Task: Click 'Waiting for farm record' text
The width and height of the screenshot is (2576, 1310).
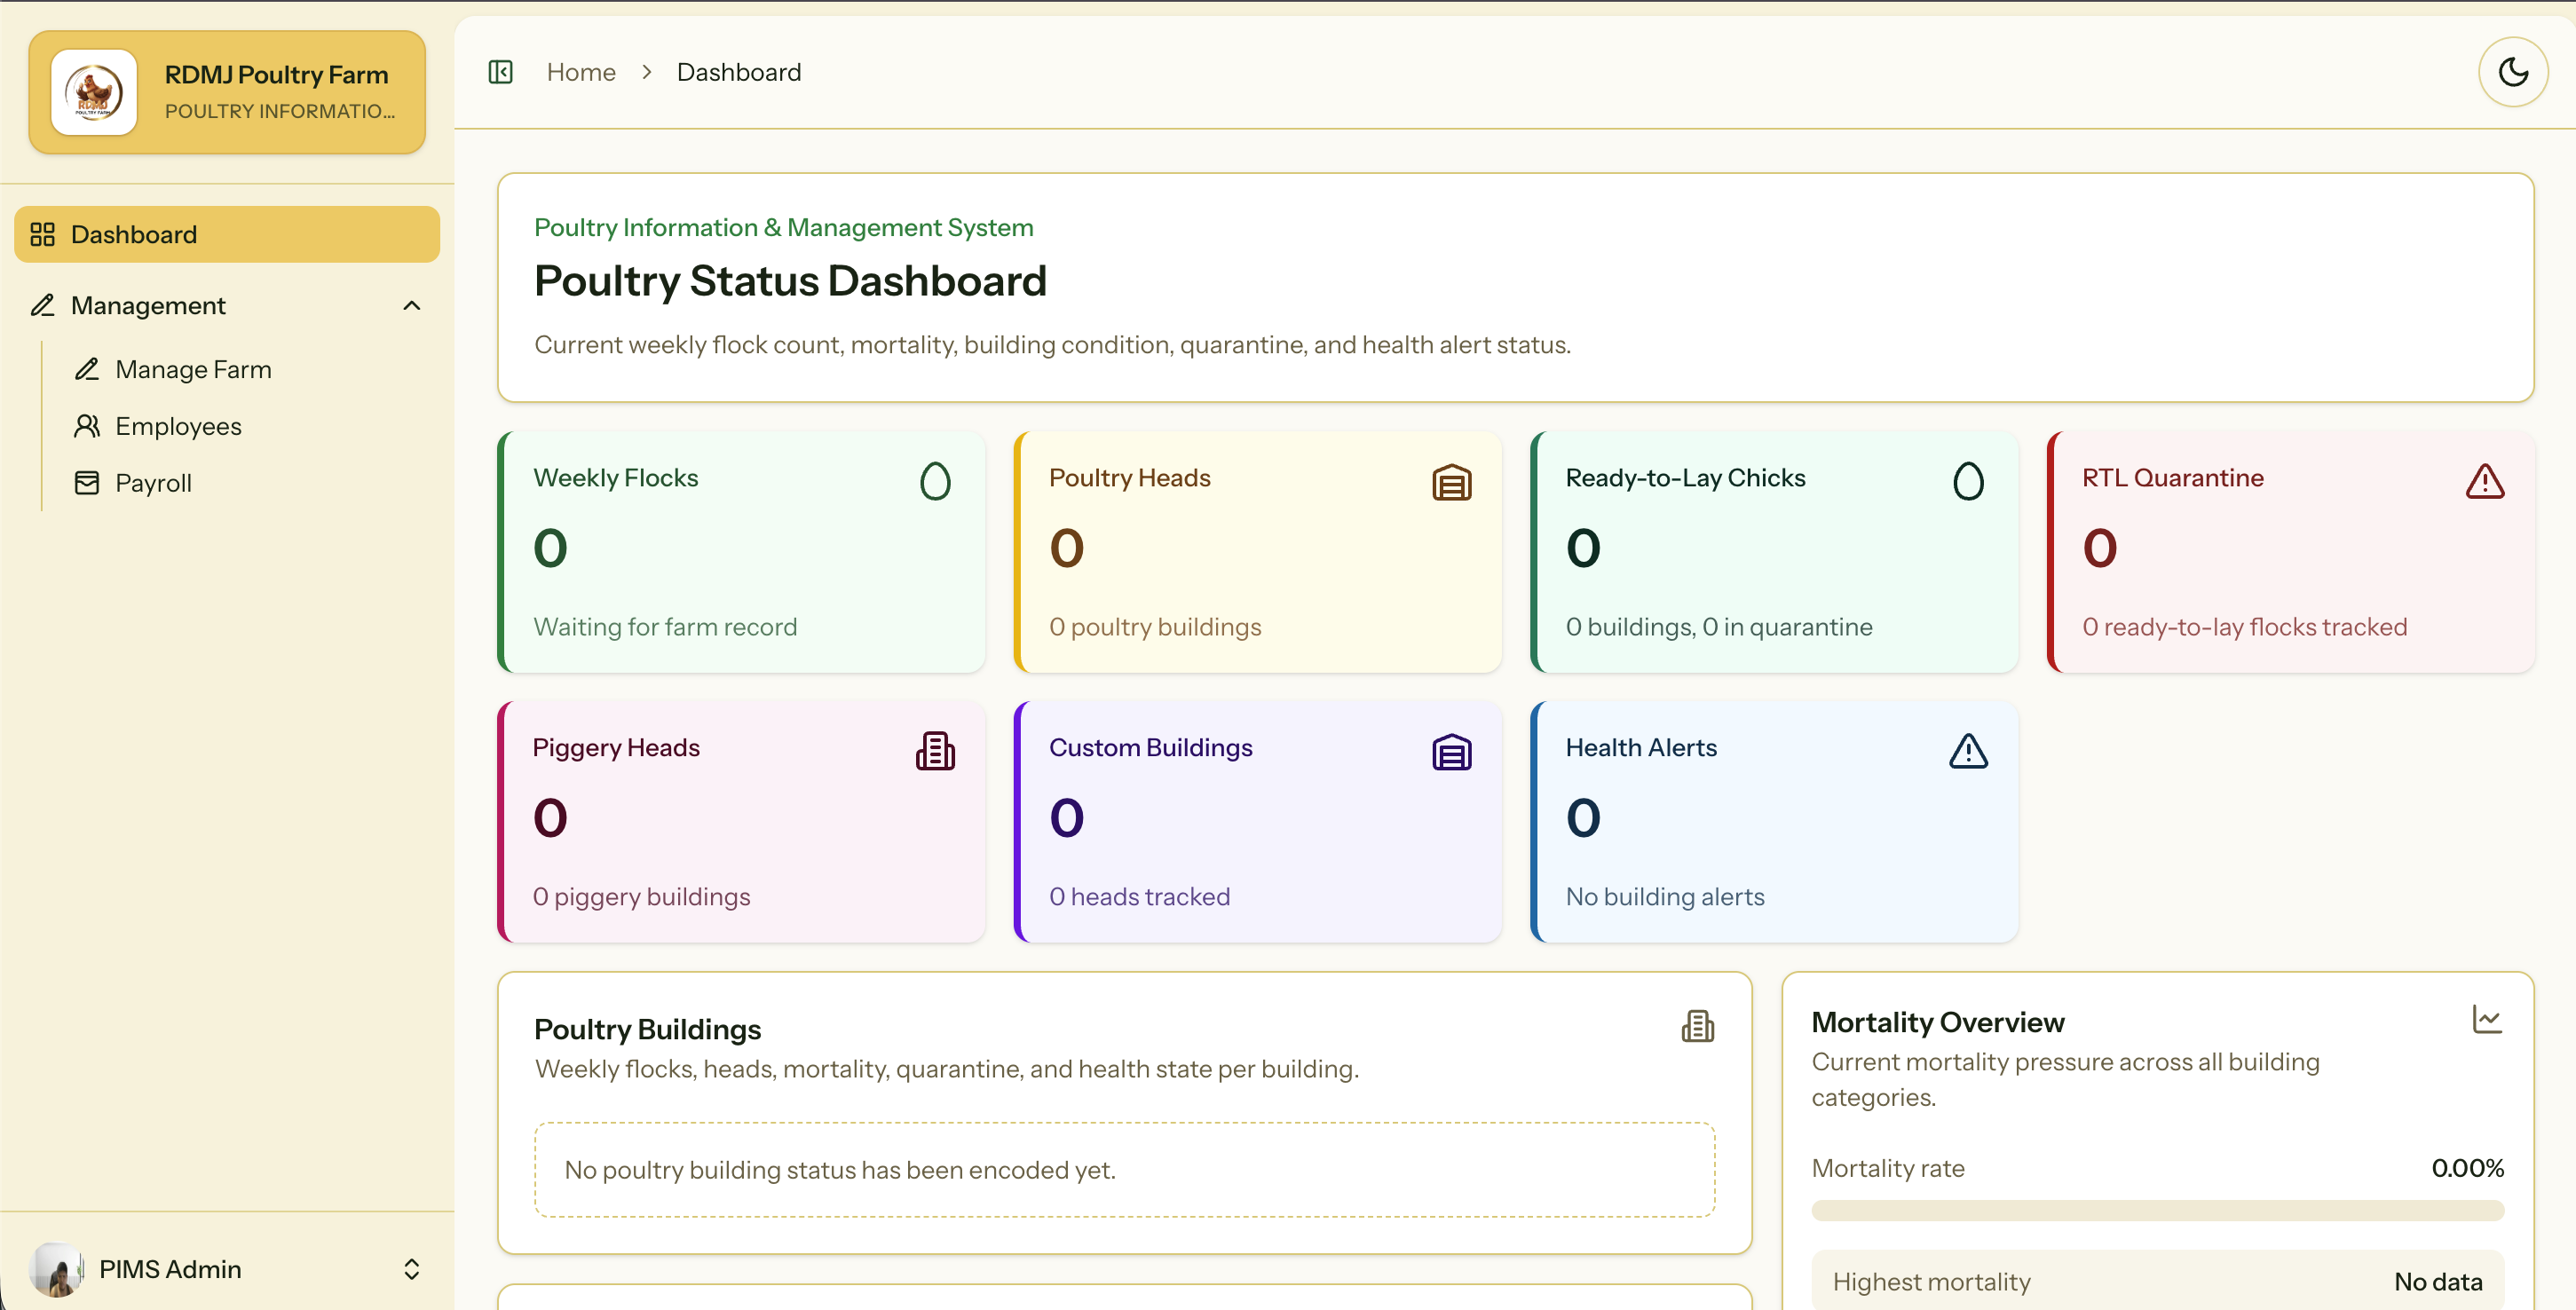Action: 665,627
